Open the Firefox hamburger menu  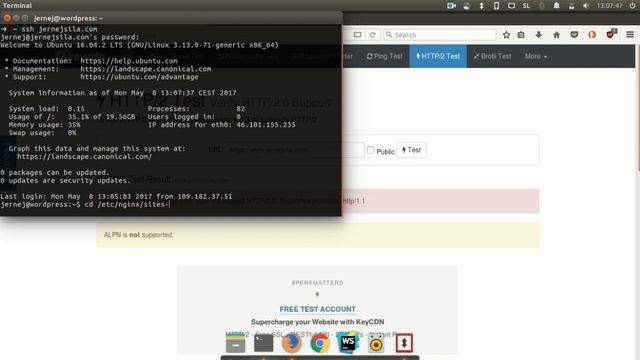tap(630, 35)
